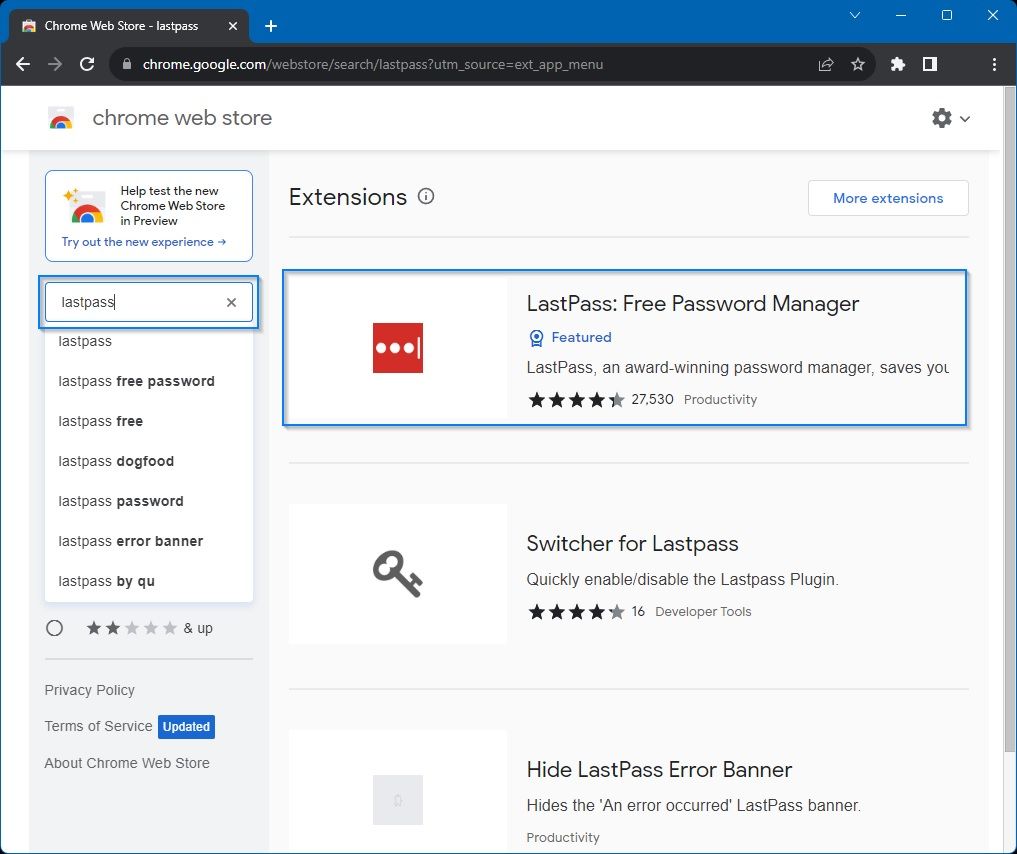Open the browser three-dot menu
The image size is (1017, 854).
click(993, 64)
